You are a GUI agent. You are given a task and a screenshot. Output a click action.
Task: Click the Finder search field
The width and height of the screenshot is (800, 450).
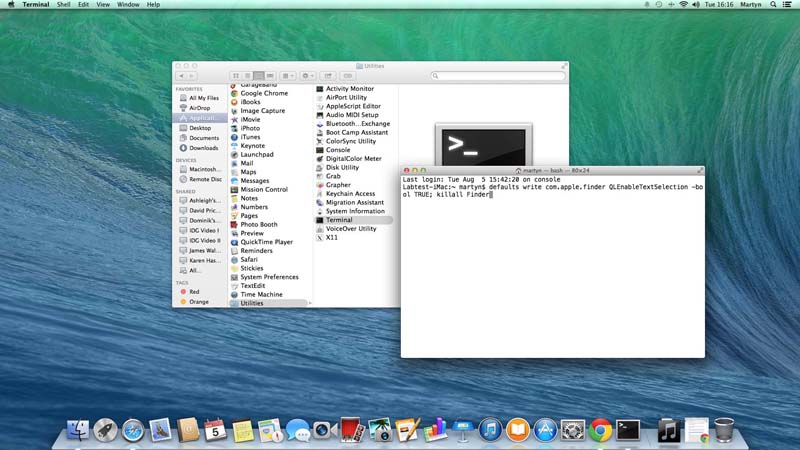point(498,76)
